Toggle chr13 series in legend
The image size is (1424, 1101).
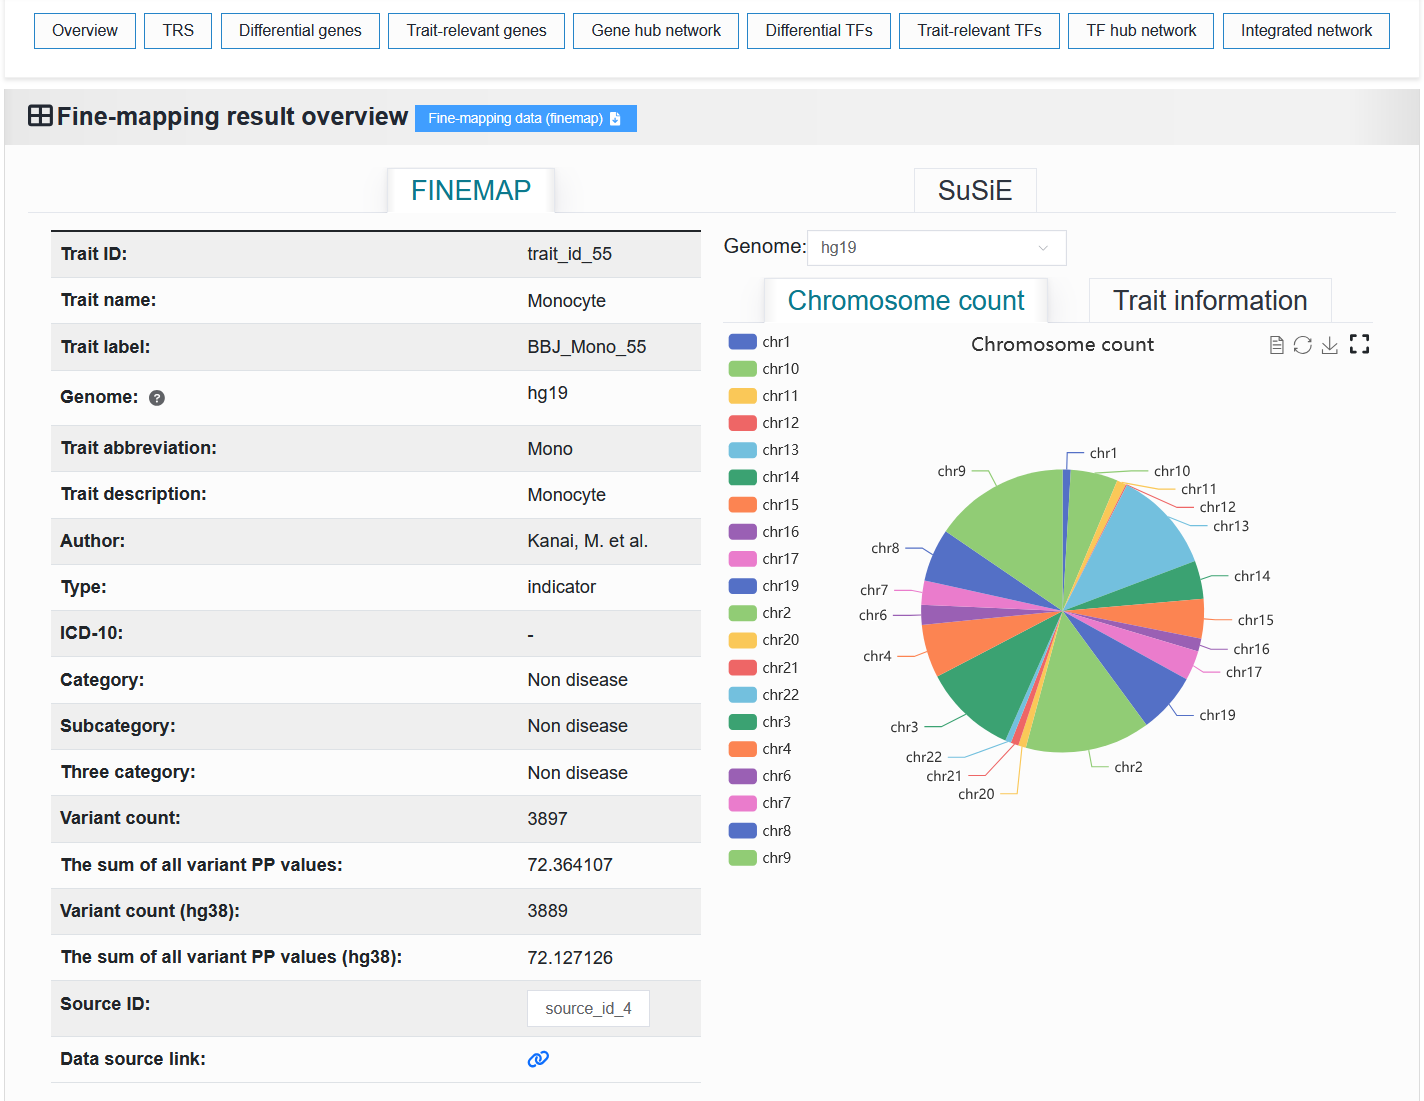[x=764, y=450]
